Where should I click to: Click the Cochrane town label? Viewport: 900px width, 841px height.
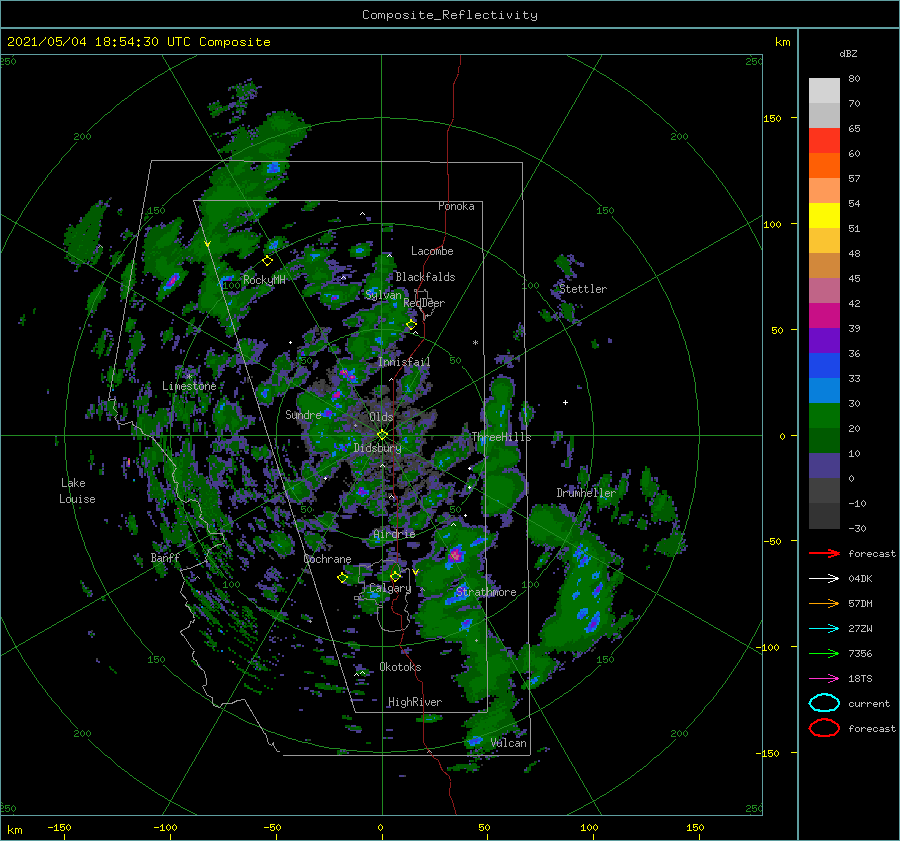tap(327, 560)
